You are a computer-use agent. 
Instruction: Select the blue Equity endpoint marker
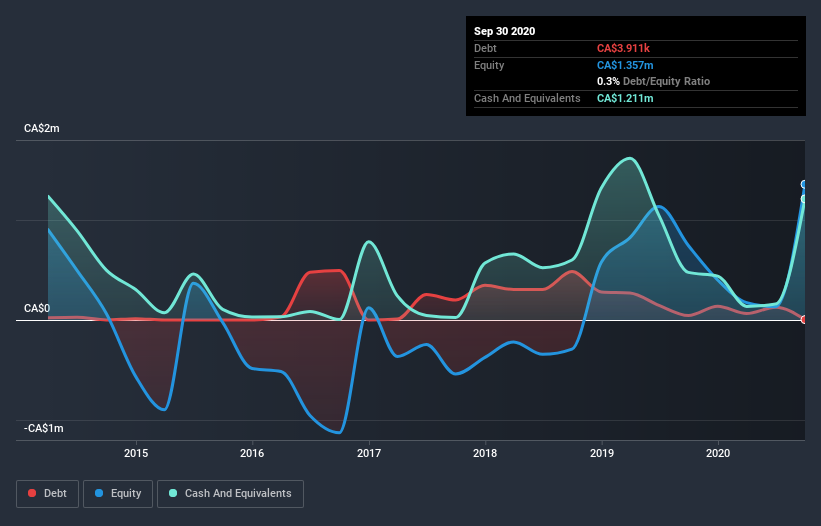804,184
